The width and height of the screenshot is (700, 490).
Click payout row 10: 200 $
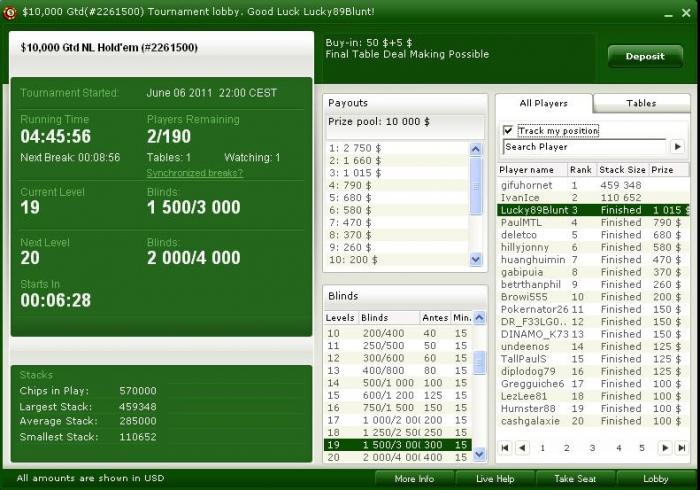(397, 260)
